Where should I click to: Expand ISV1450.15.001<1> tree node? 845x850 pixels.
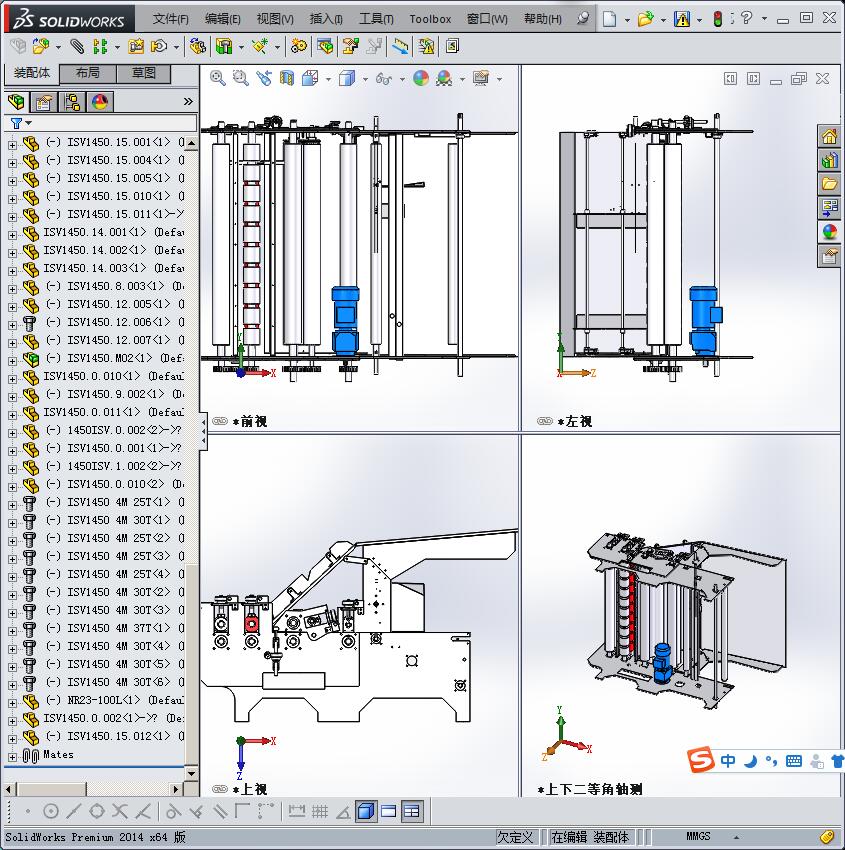12,145
